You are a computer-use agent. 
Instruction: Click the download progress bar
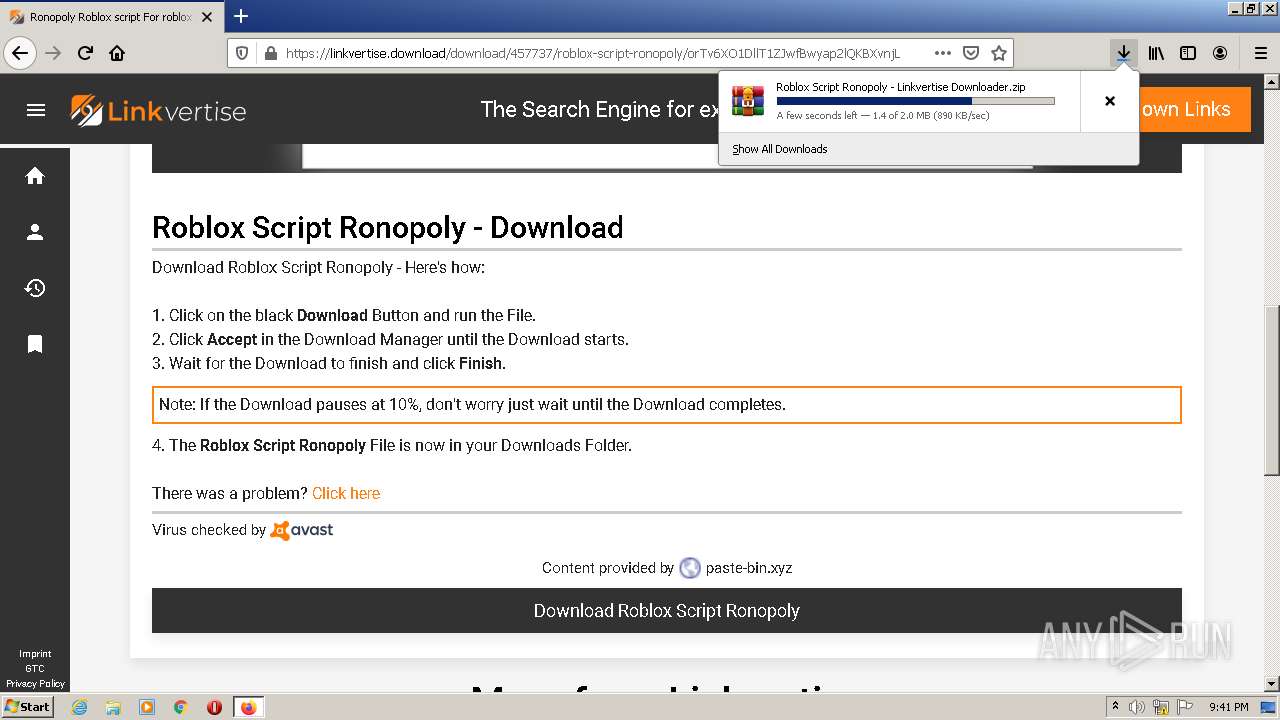tap(915, 101)
